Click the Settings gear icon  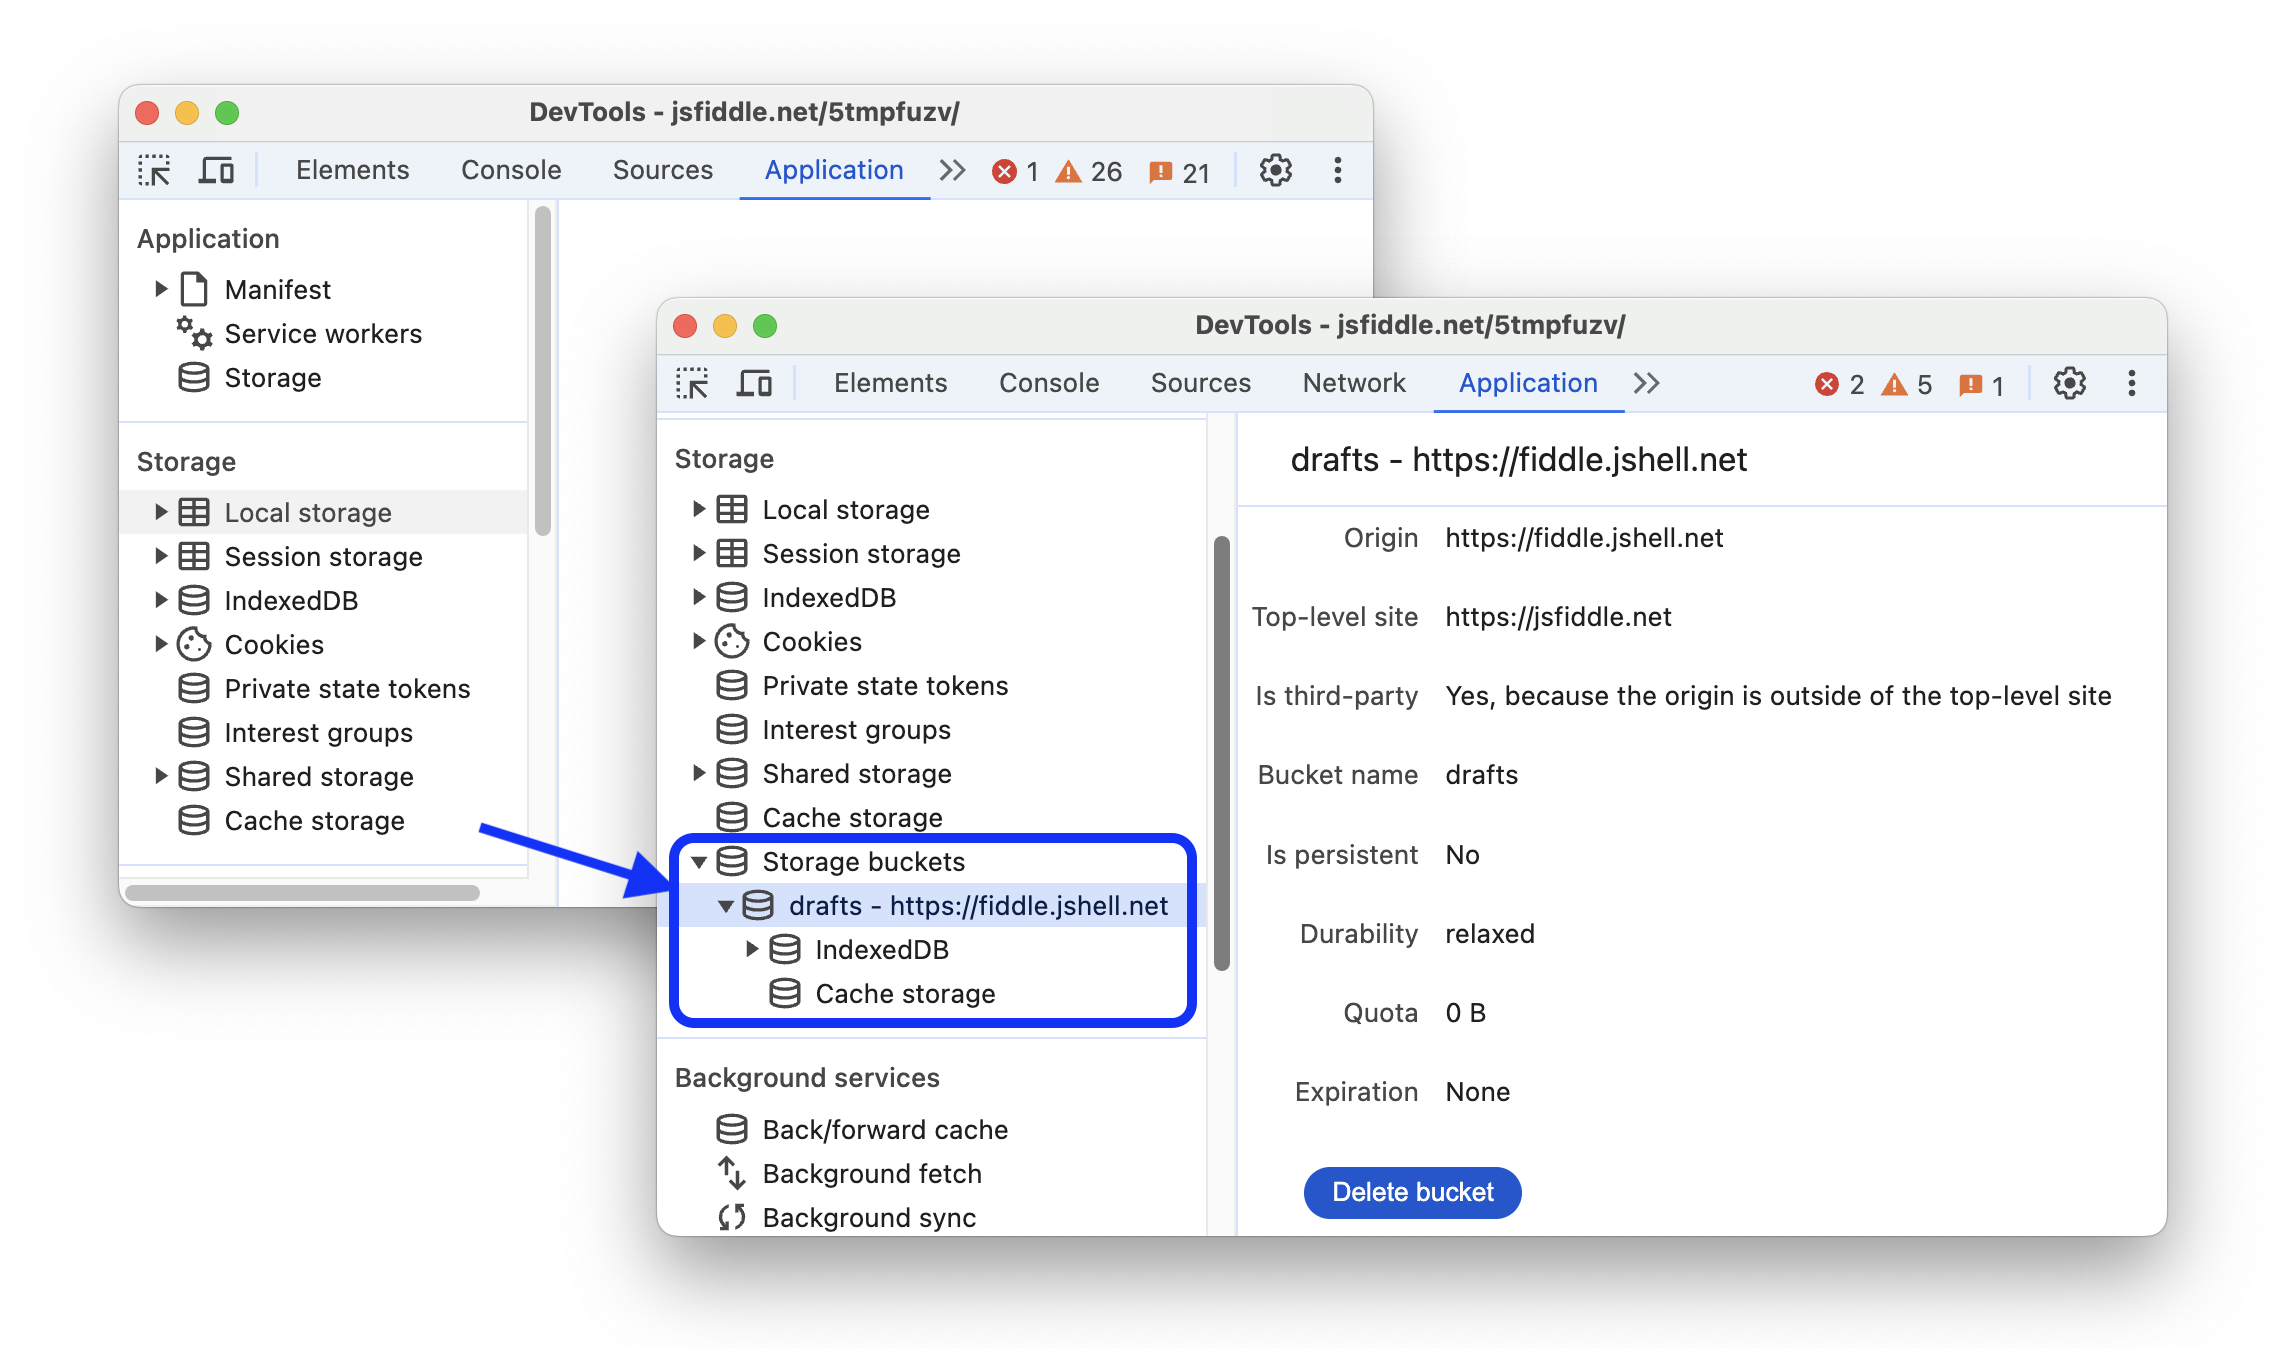(x=2071, y=382)
